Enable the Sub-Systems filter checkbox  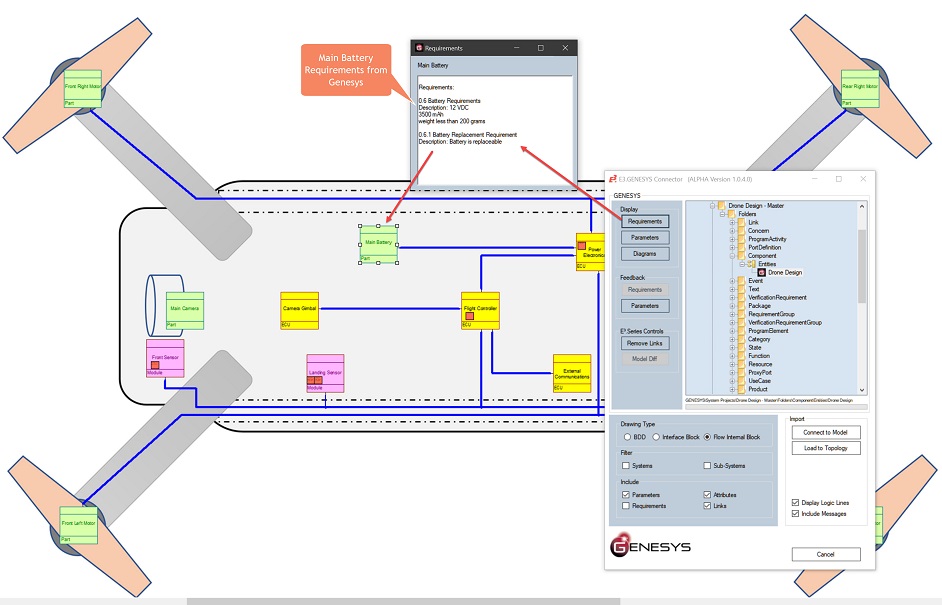click(707, 466)
